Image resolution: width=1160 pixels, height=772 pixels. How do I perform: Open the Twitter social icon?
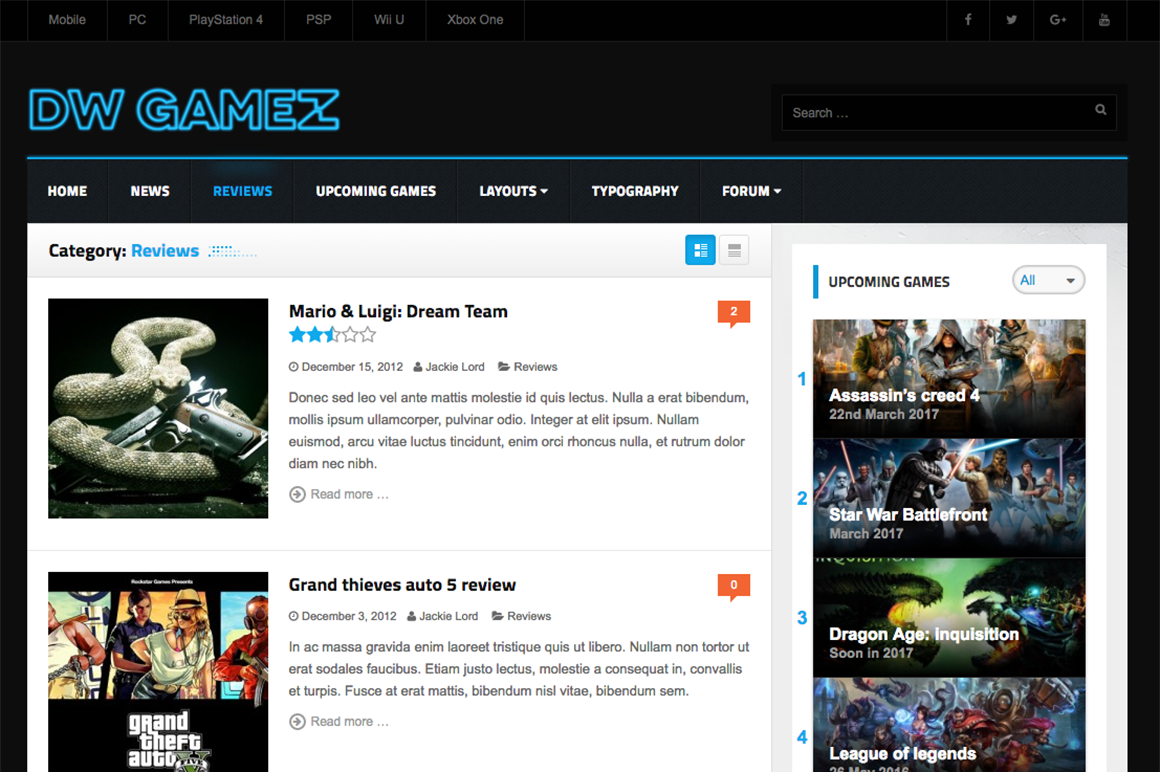pyautogui.click(x=1011, y=20)
